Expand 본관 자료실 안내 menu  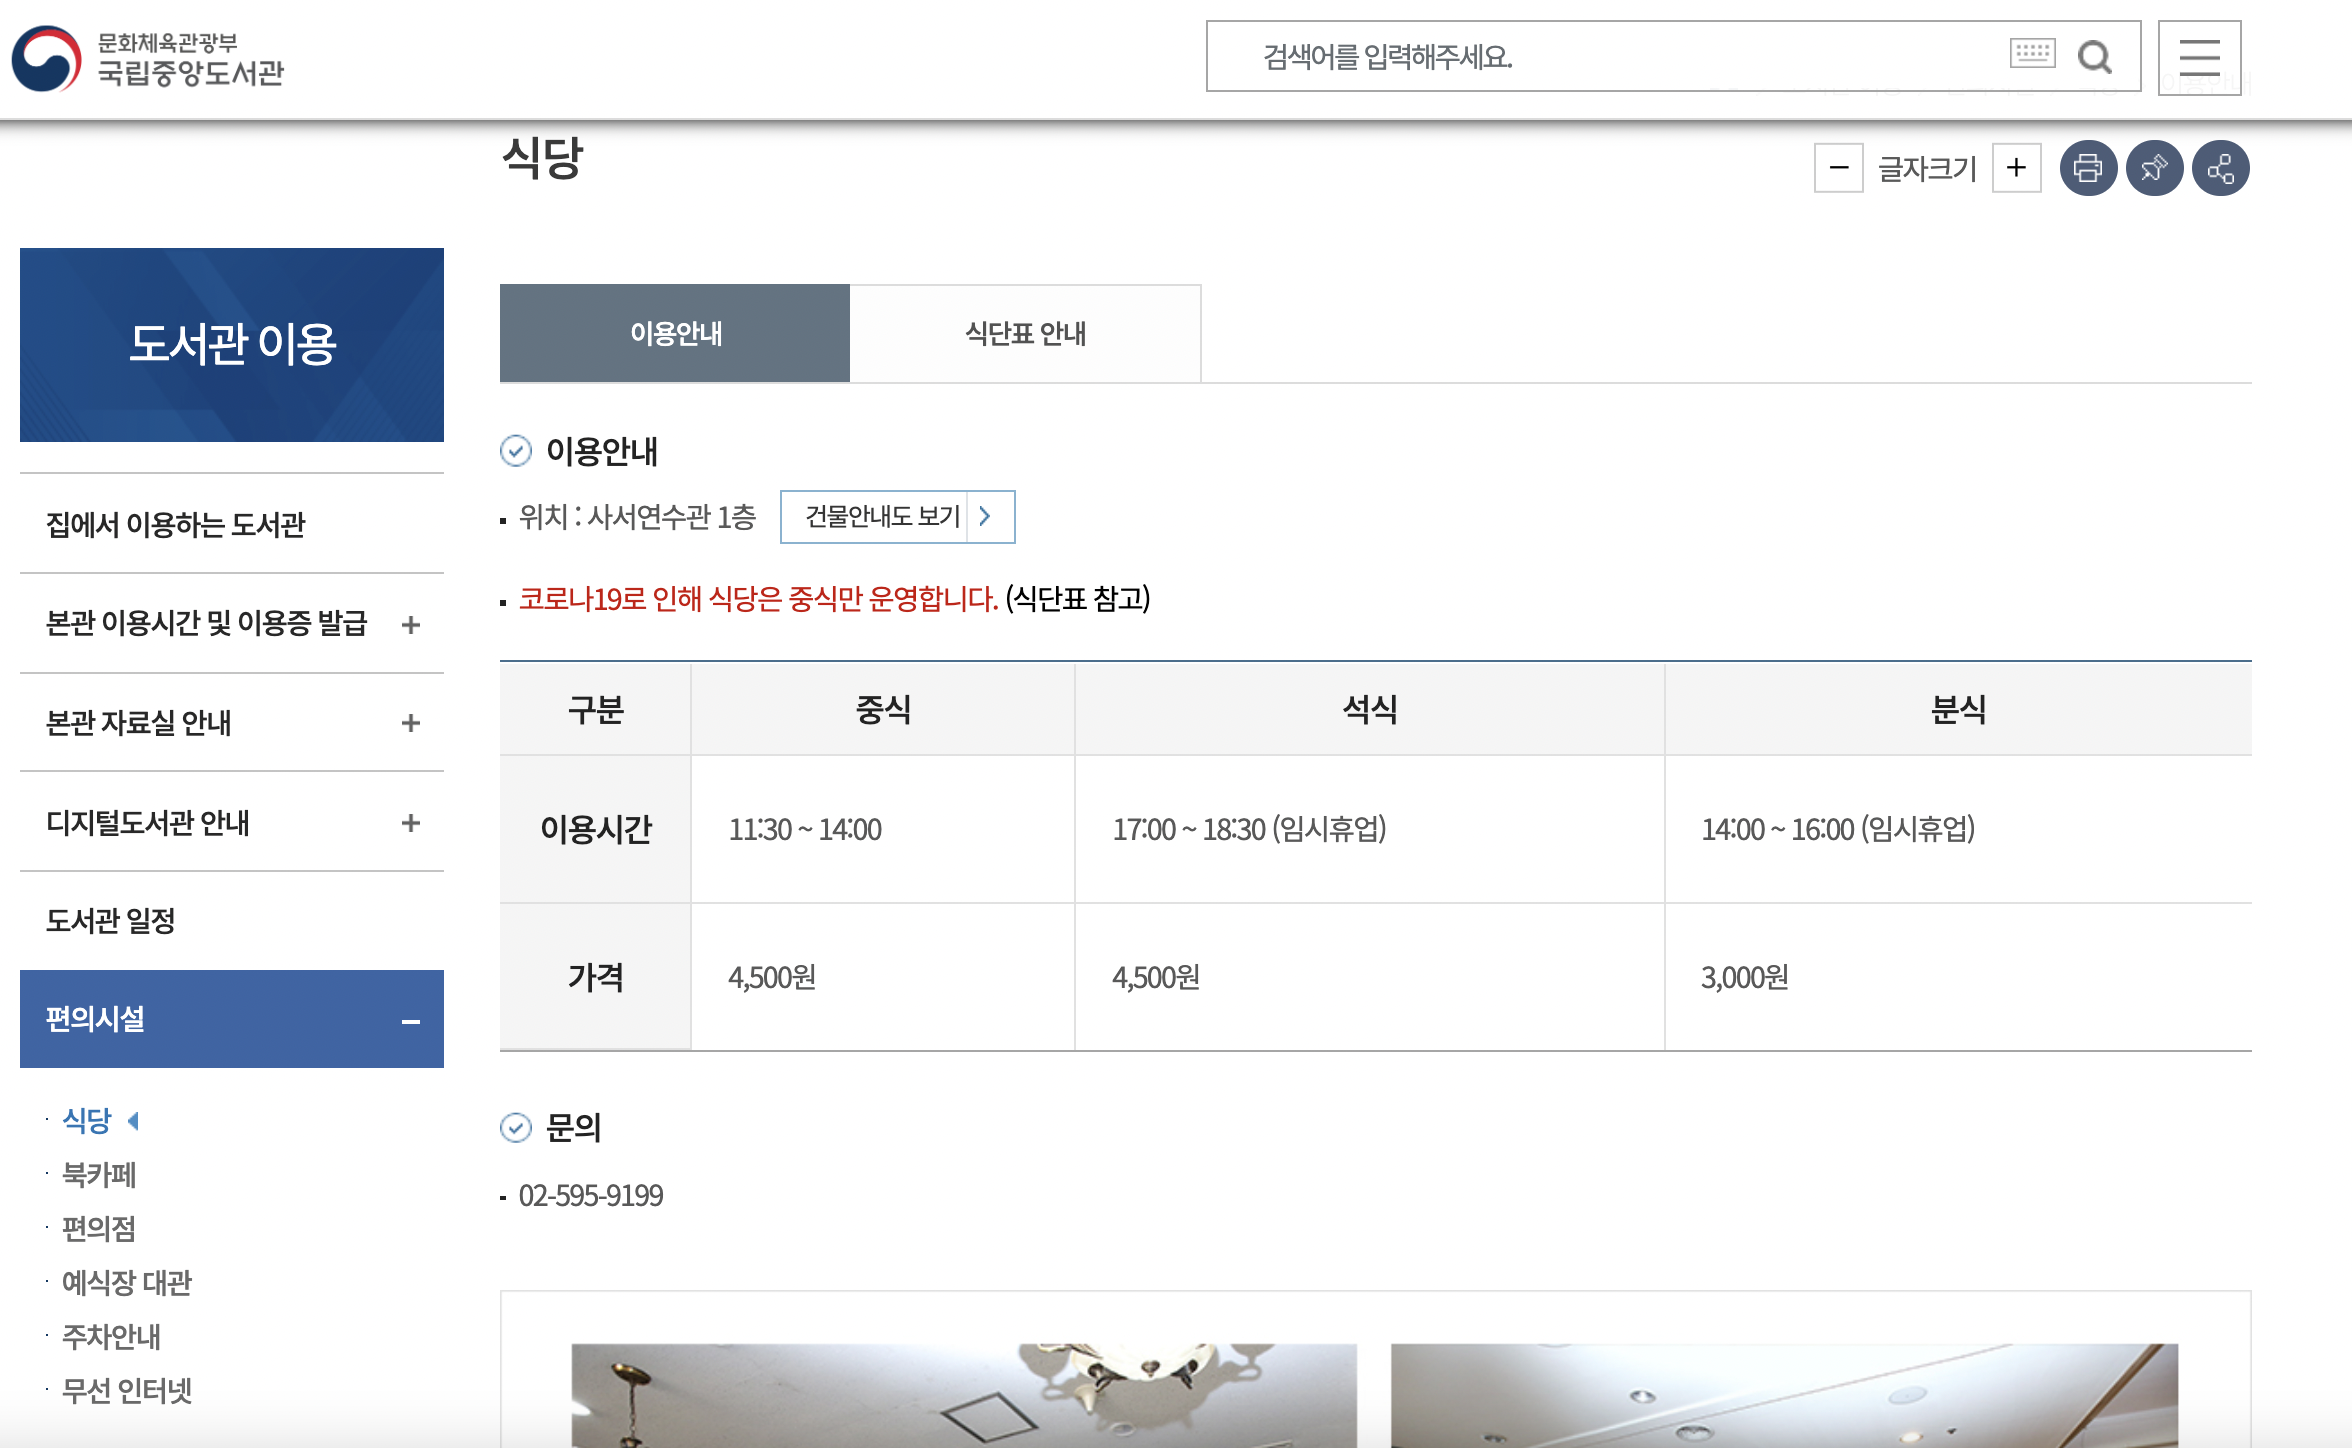(x=410, y=723)
